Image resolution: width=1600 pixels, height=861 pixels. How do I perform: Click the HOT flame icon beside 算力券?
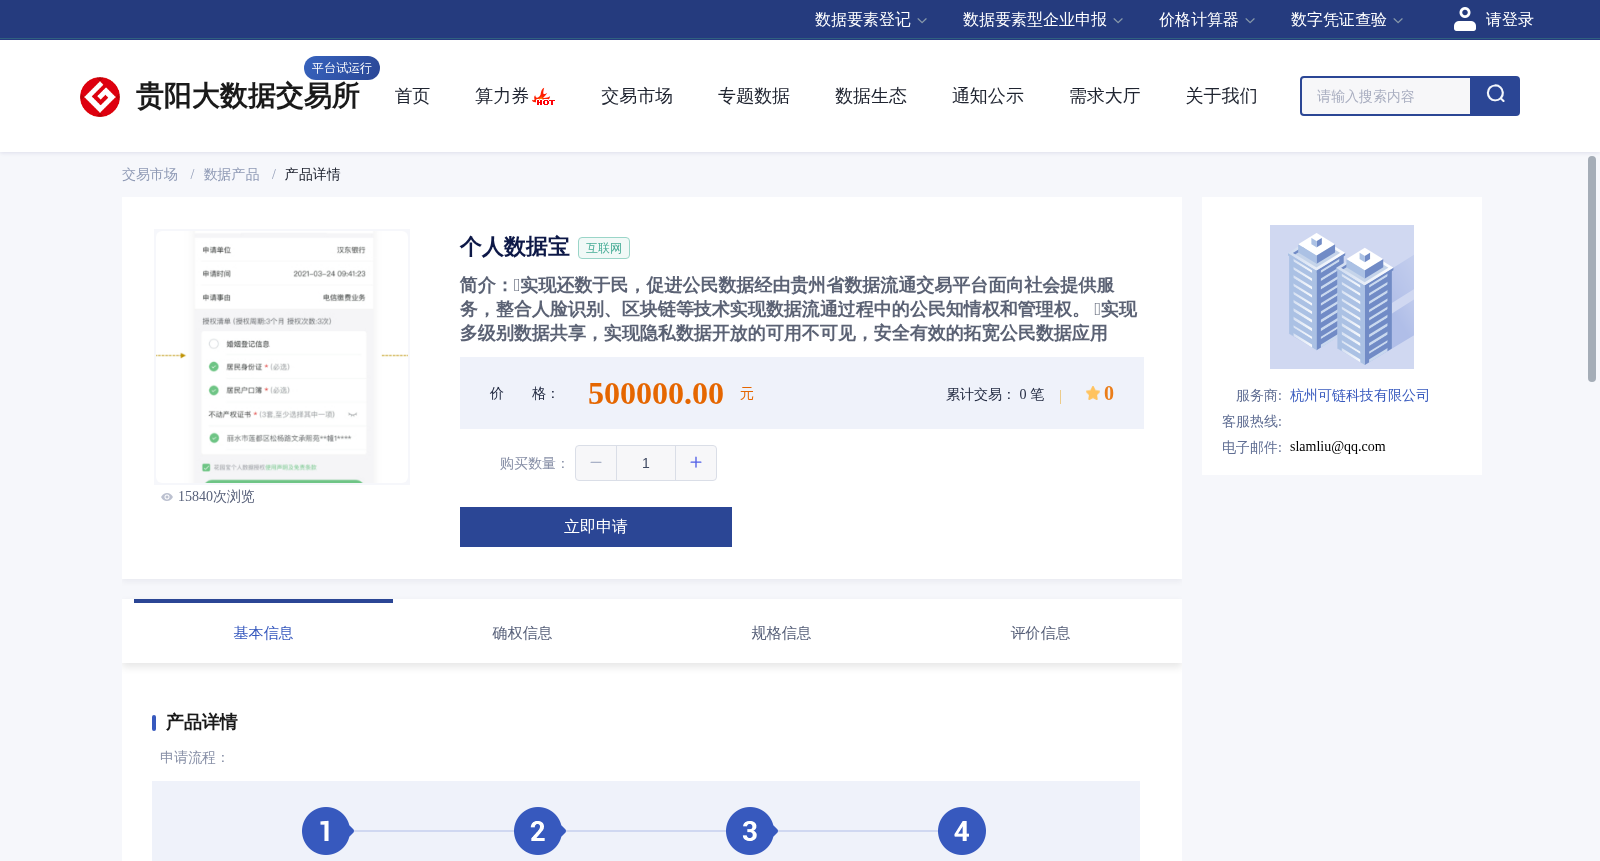pyautogui.click(x=544, y=97)
